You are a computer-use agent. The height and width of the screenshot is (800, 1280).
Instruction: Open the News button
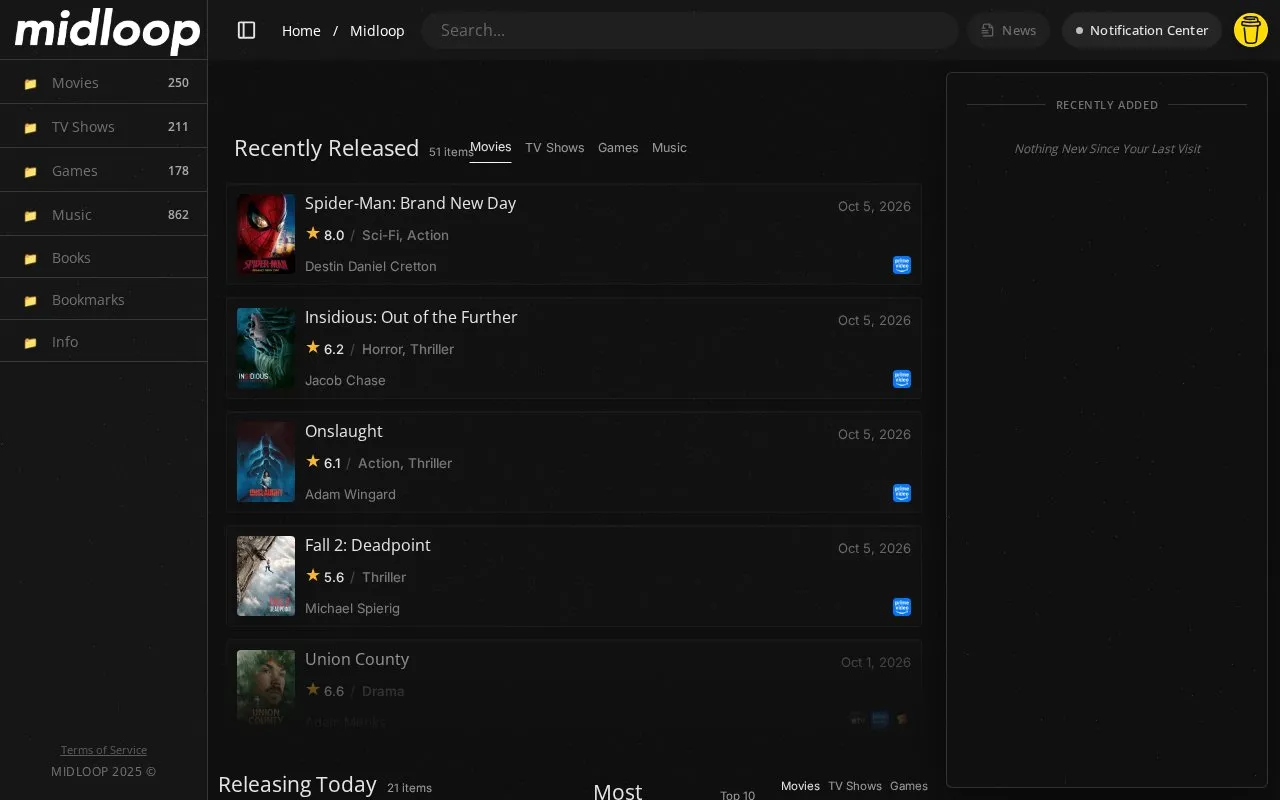1008,30
